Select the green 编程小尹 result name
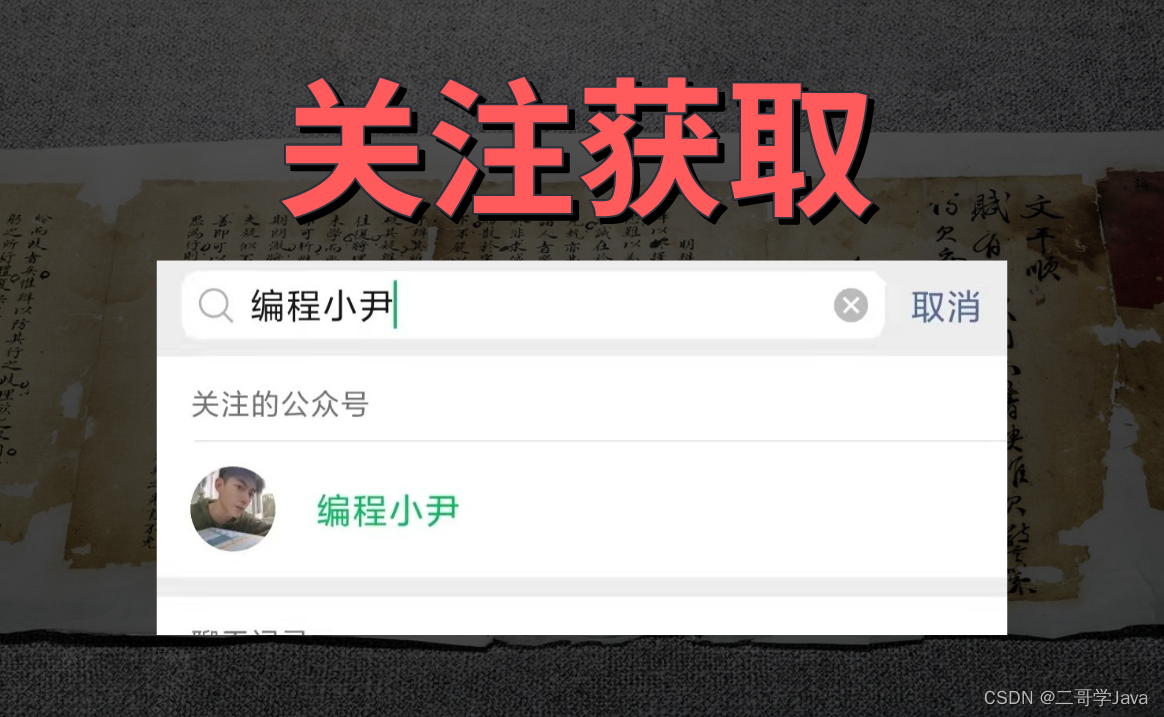 388,511
